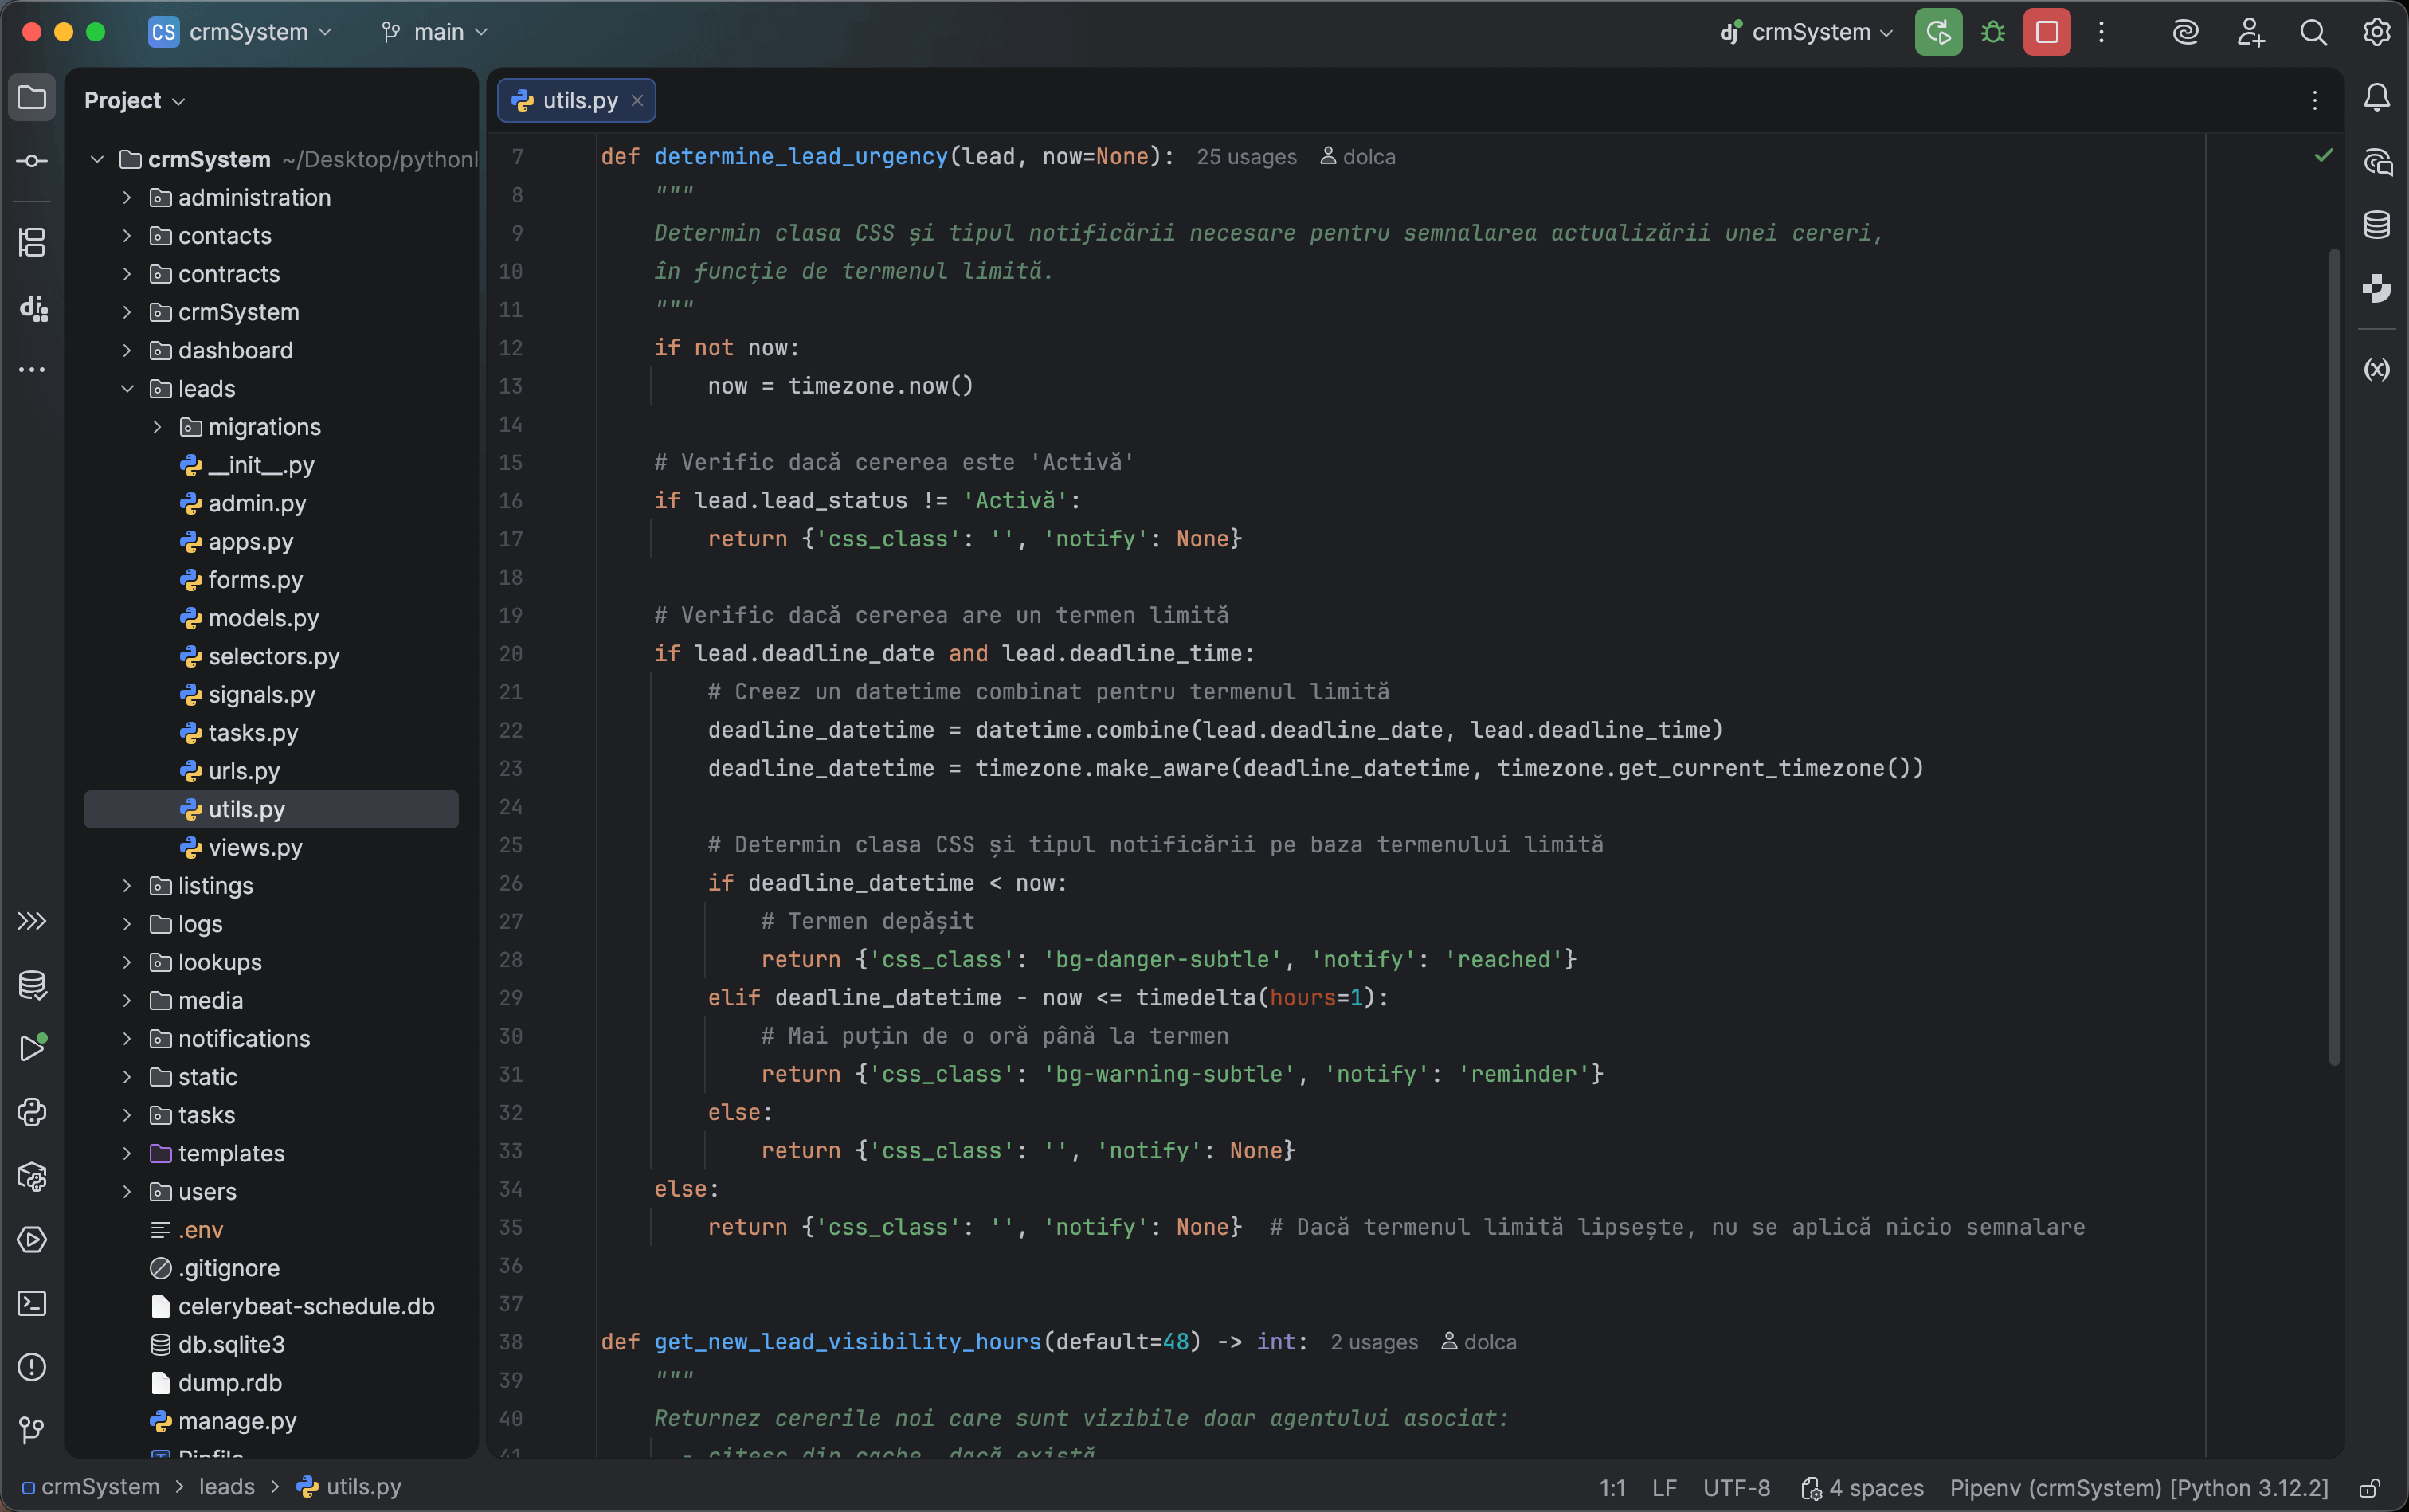Open IDE Settings via the gear icon
This screenshot has width=2409, height=1512.
[x=2377, y=31]
